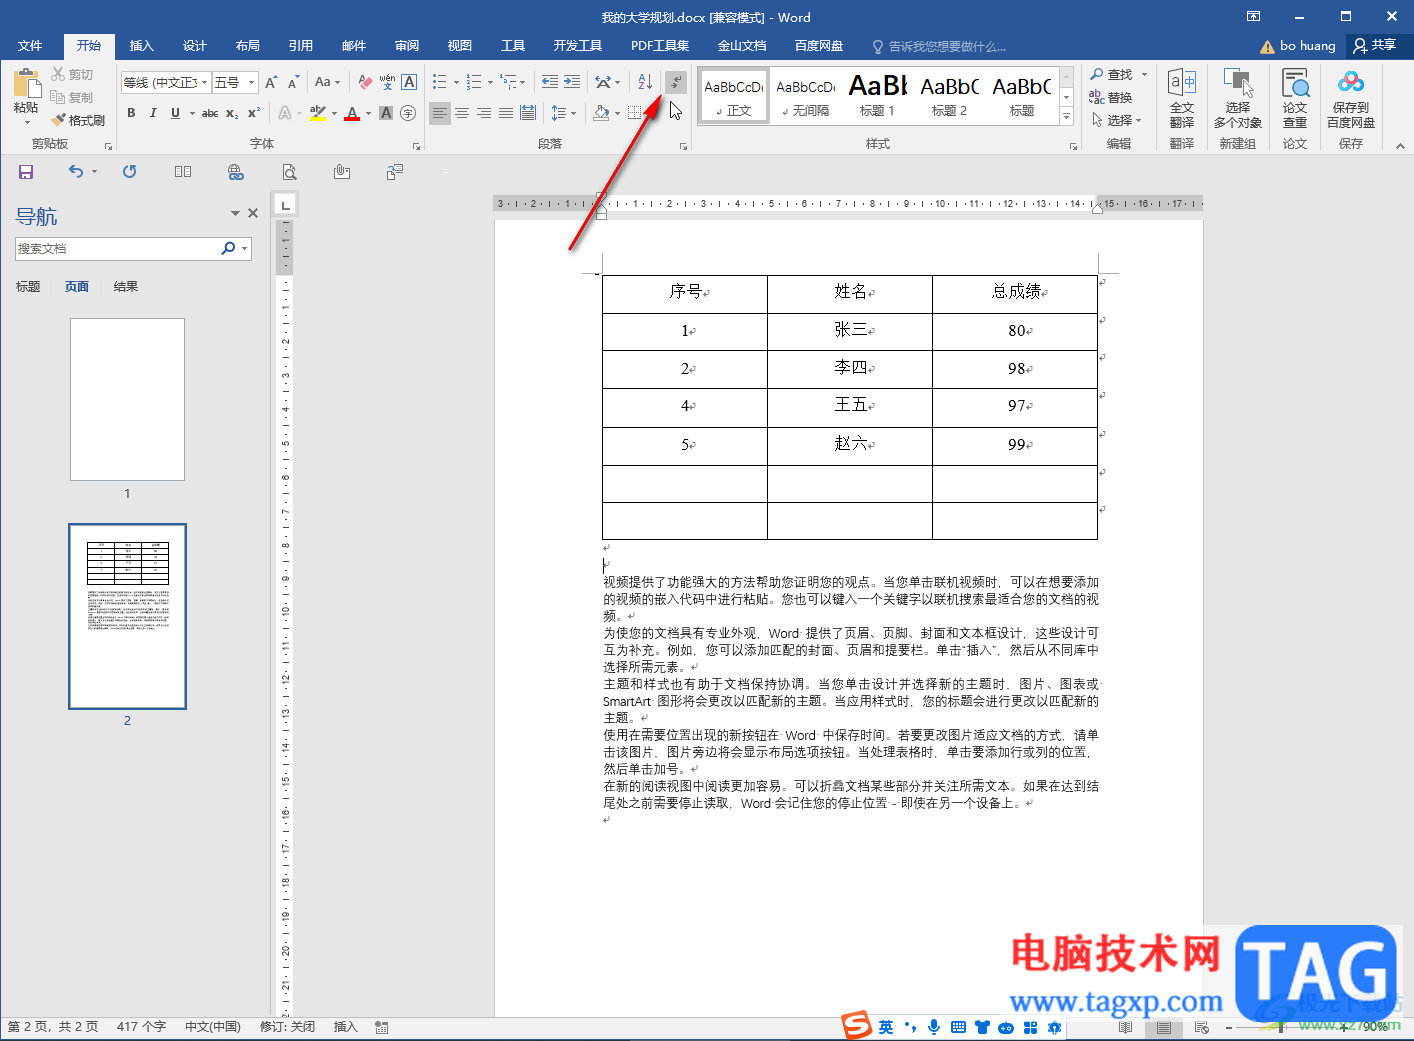Save document via quick access floppy icon

point(26,172)
